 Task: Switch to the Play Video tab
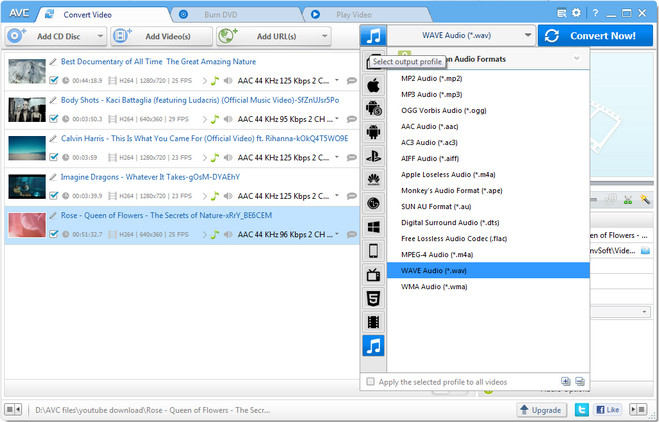tap(368, 15)
